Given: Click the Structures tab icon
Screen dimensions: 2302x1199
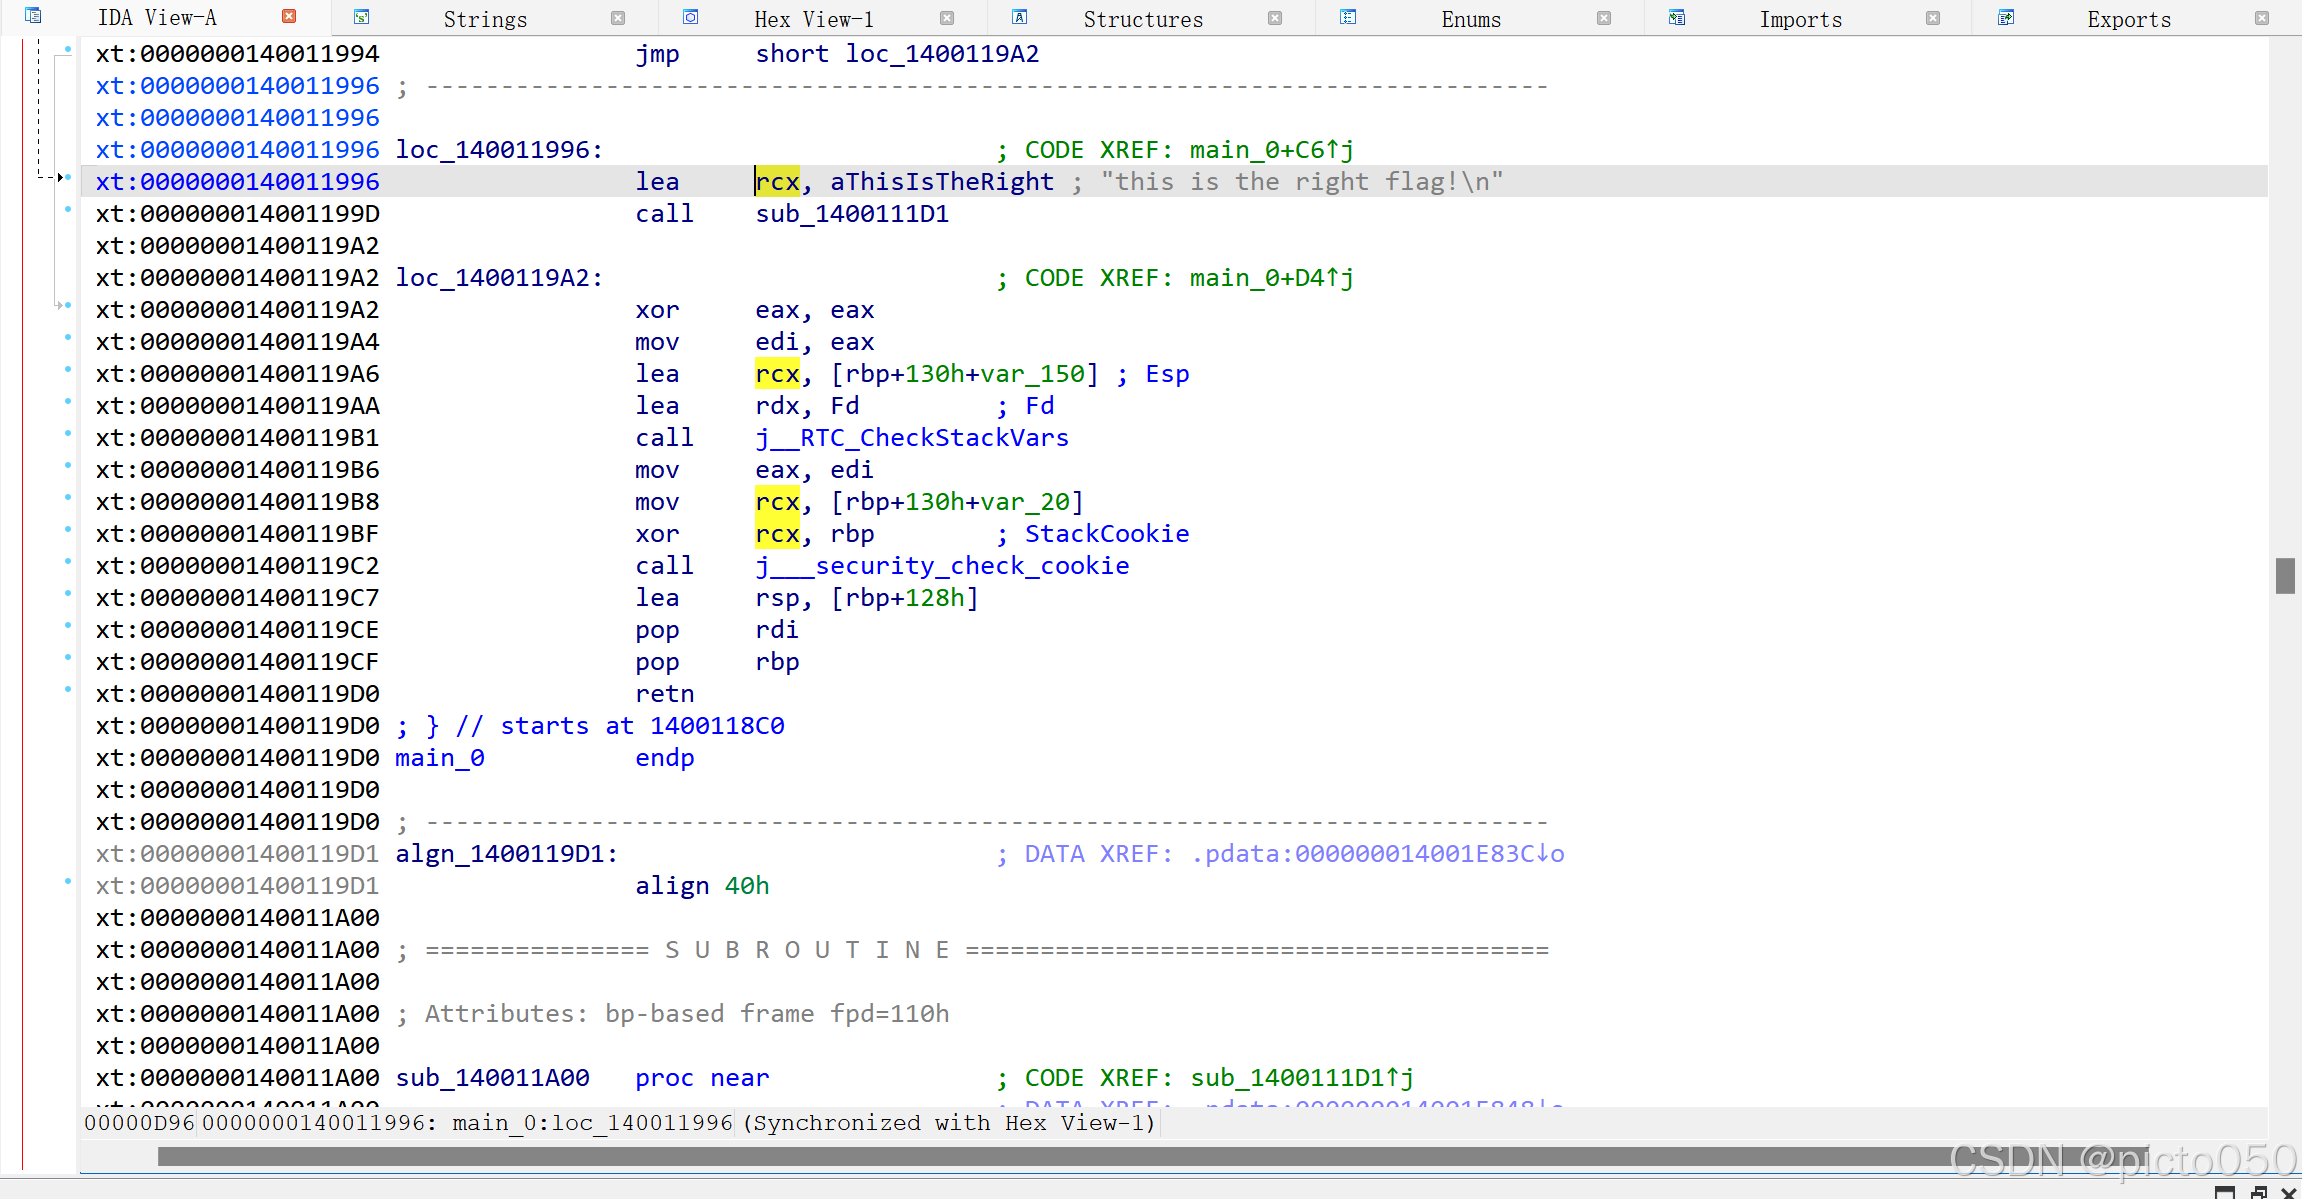Looking at the screenshot, I should 1020,17.
